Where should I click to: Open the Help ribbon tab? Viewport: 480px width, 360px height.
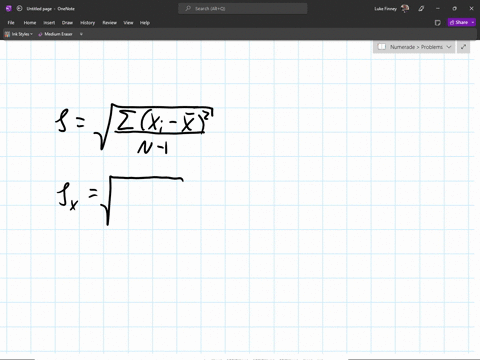click(145, 23)
